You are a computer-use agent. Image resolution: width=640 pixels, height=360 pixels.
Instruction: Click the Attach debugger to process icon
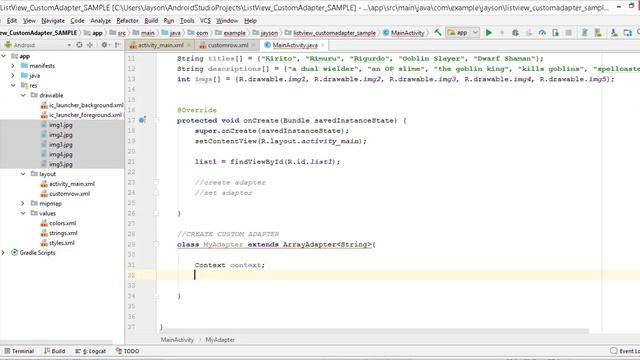click(x=556, y=33)
